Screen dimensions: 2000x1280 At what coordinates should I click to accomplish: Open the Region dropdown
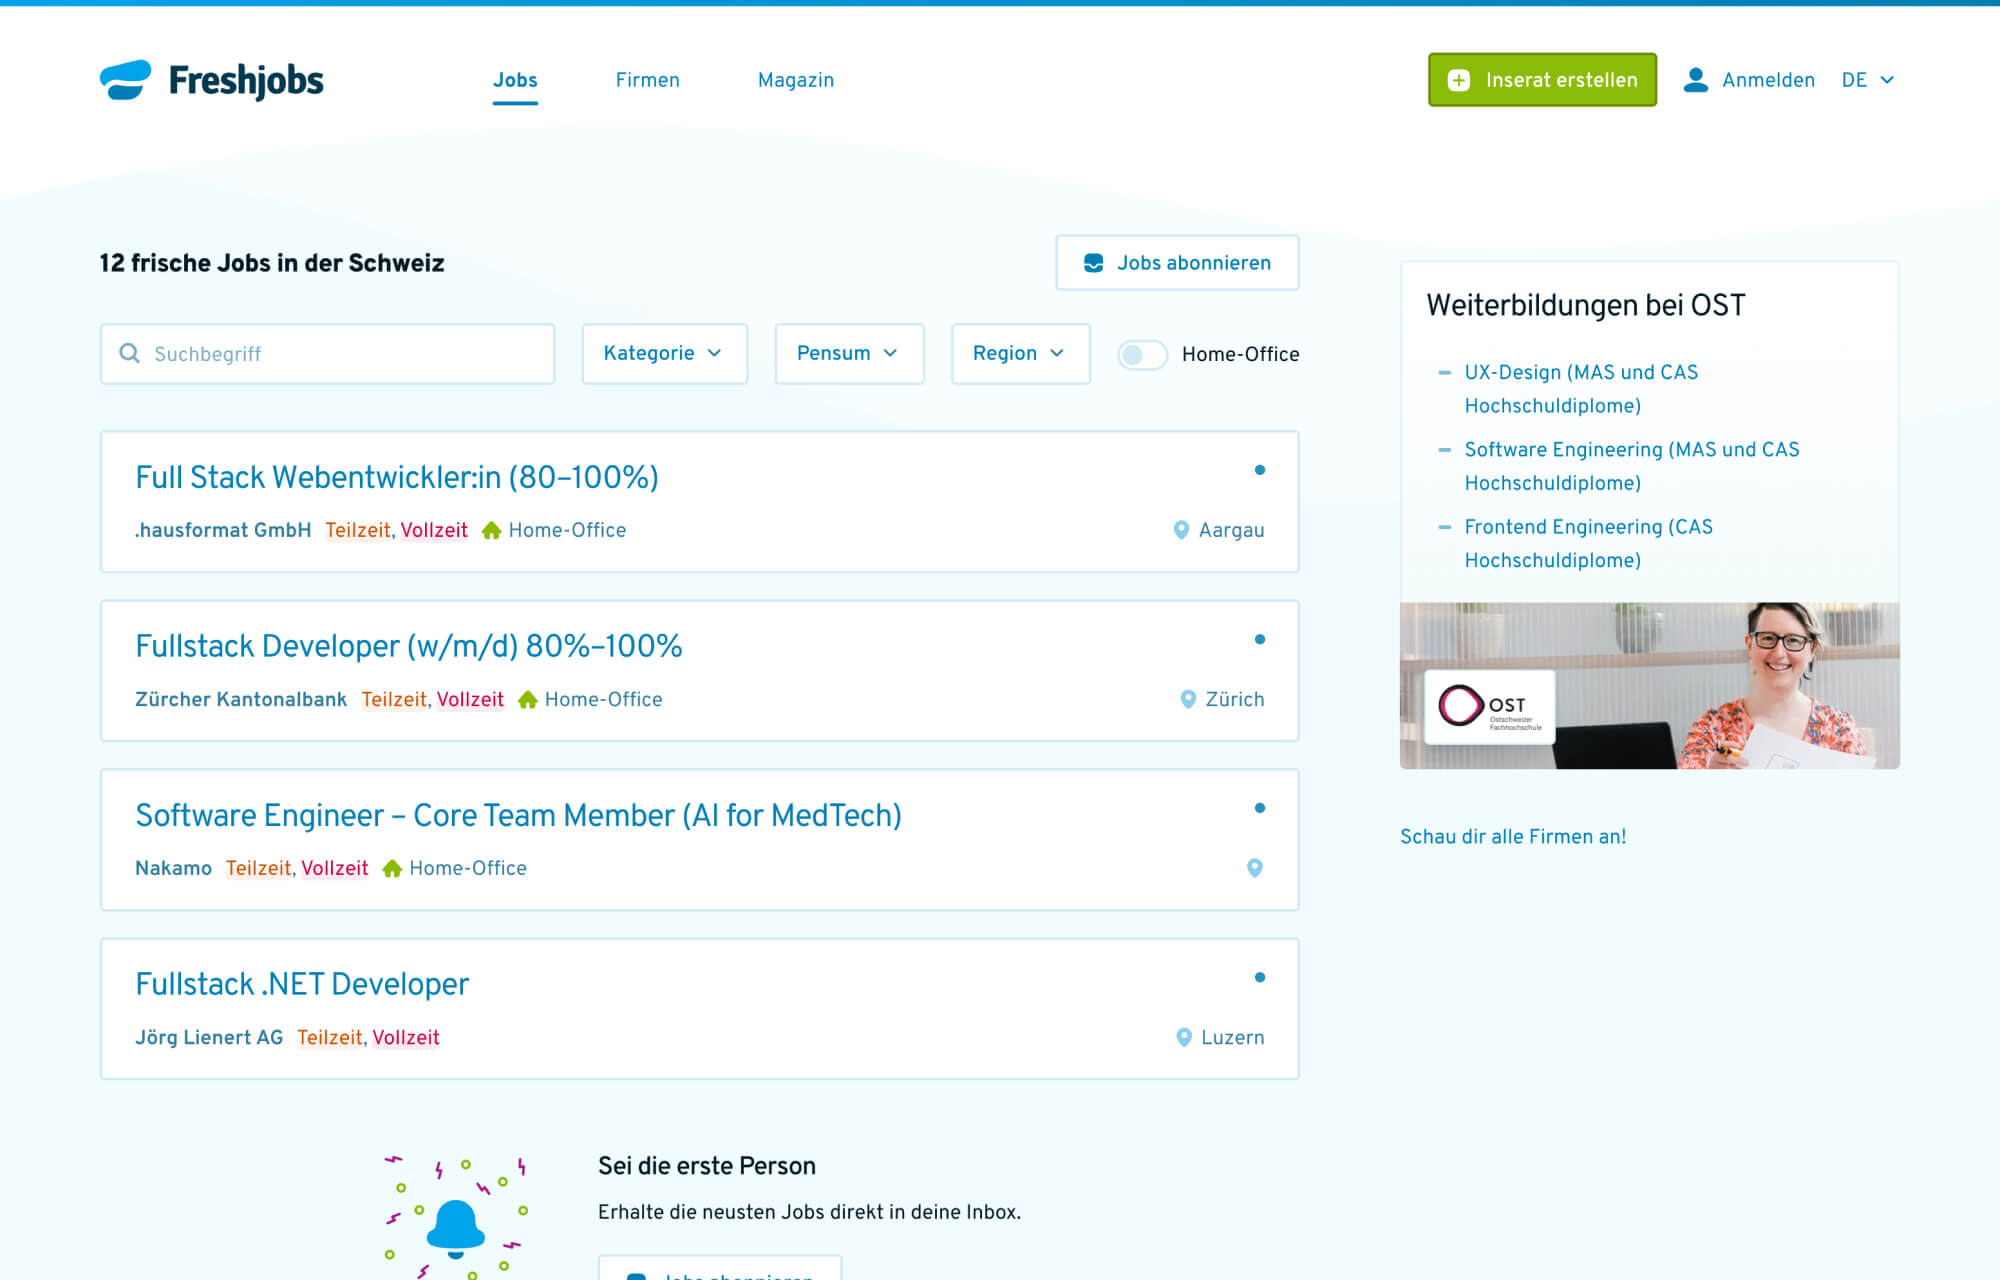tap(1020, 353)
